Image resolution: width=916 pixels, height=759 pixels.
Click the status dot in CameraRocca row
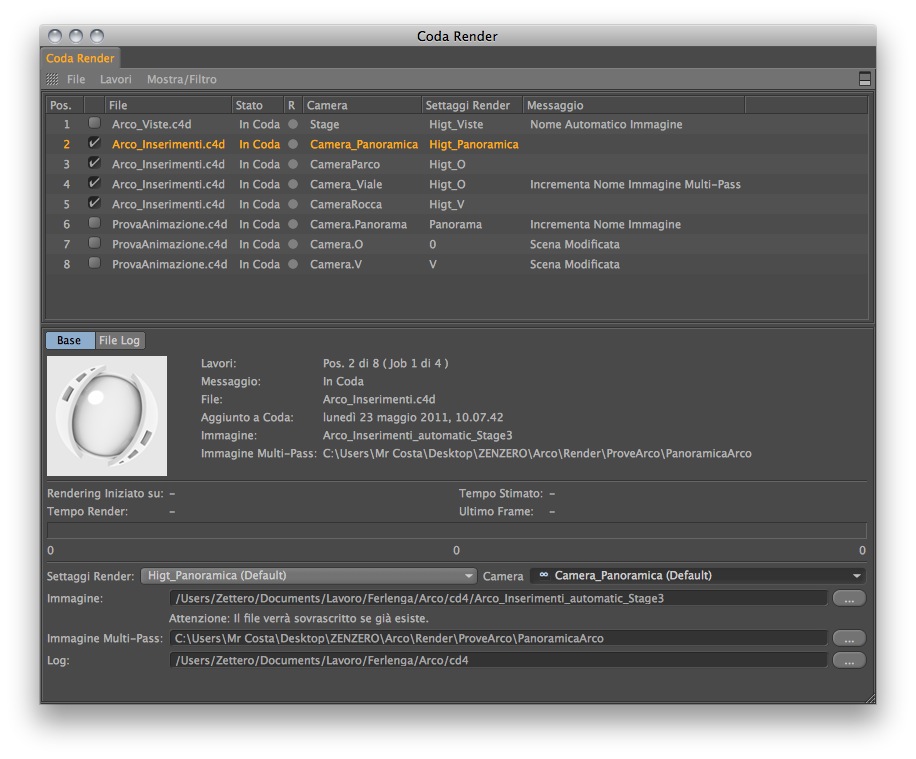click(x=293, y=204)
